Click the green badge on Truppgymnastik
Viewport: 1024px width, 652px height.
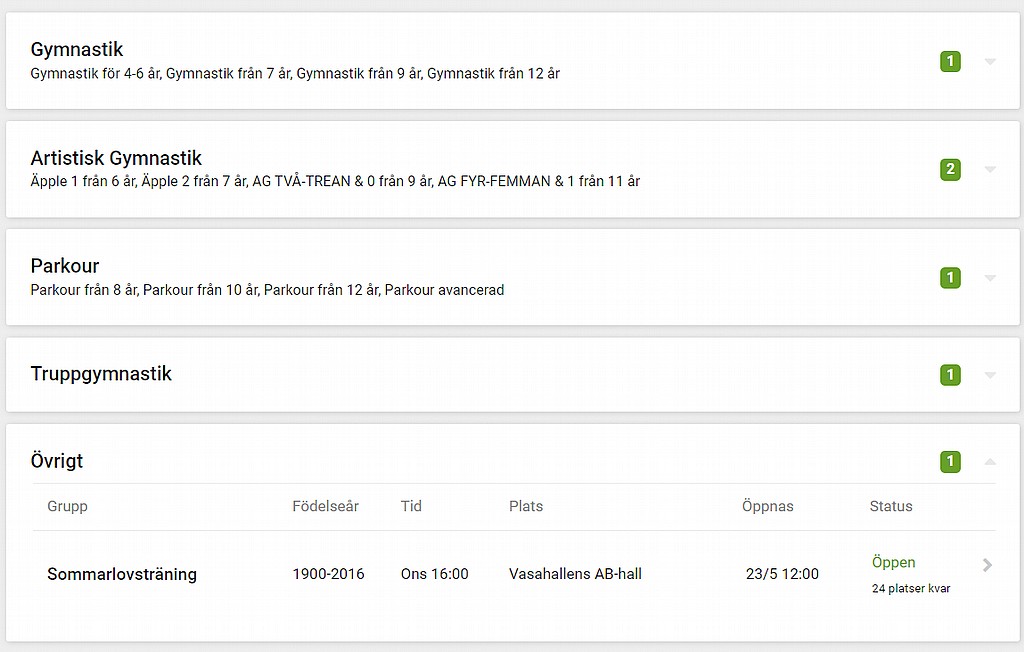(950, 376)
